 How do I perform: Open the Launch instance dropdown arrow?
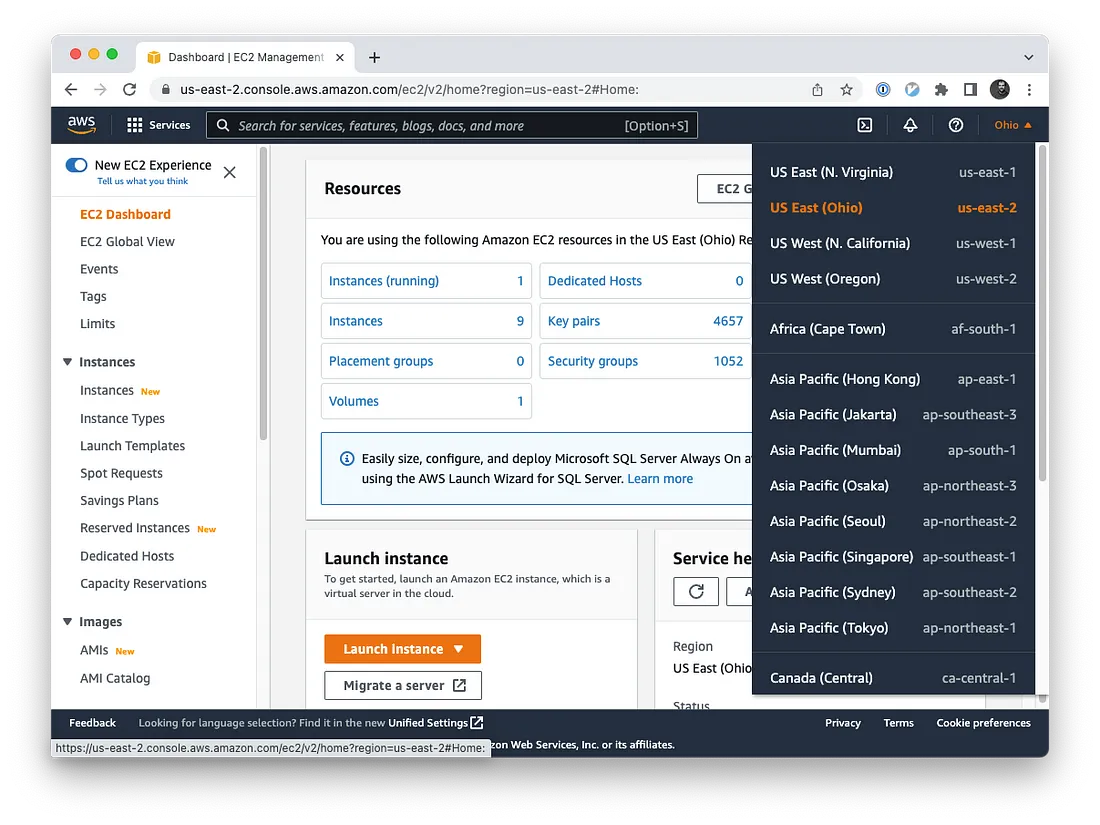pyautogui.click(x=458, y=649)
